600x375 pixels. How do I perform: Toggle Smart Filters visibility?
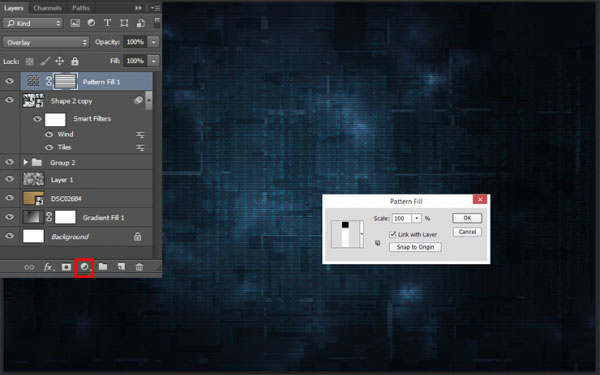(37, 119)
